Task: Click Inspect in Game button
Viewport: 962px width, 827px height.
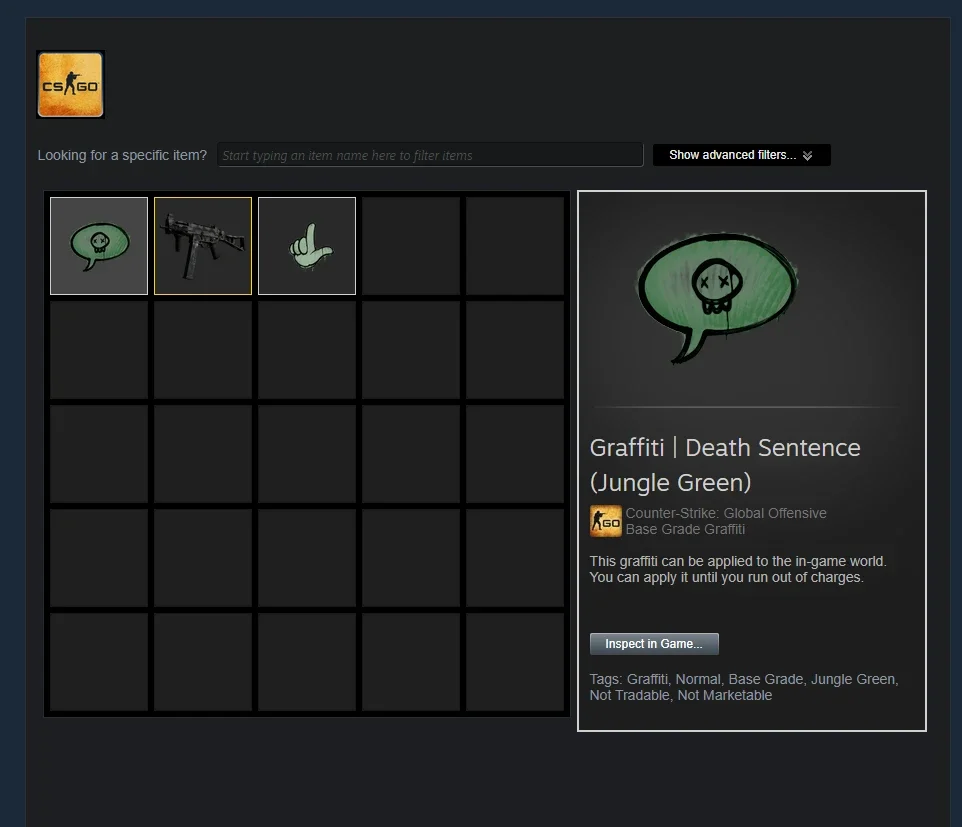Action: pyautogui.click(x=654, y=644)
